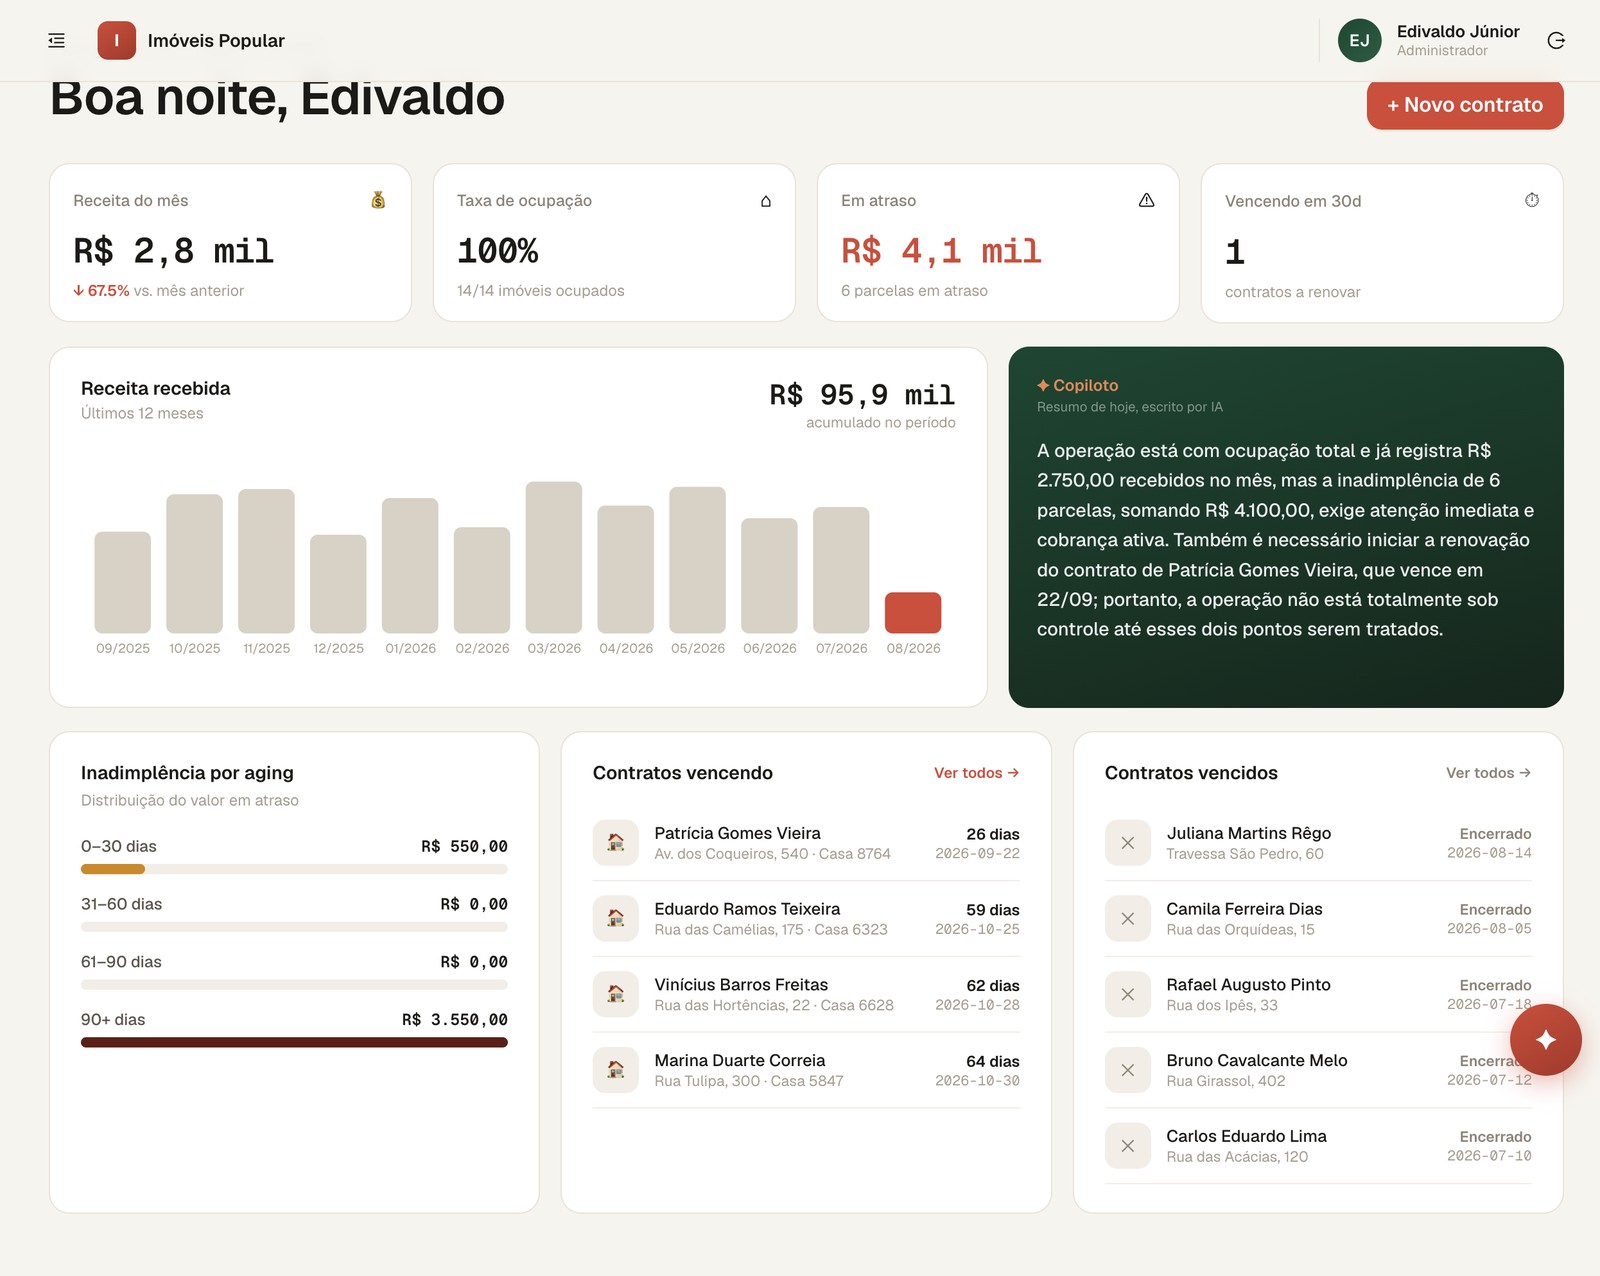The image size is (1600, 1276).
Task: Click house icon next to Marina Duarte Correia
Action: coord(616,1070)
